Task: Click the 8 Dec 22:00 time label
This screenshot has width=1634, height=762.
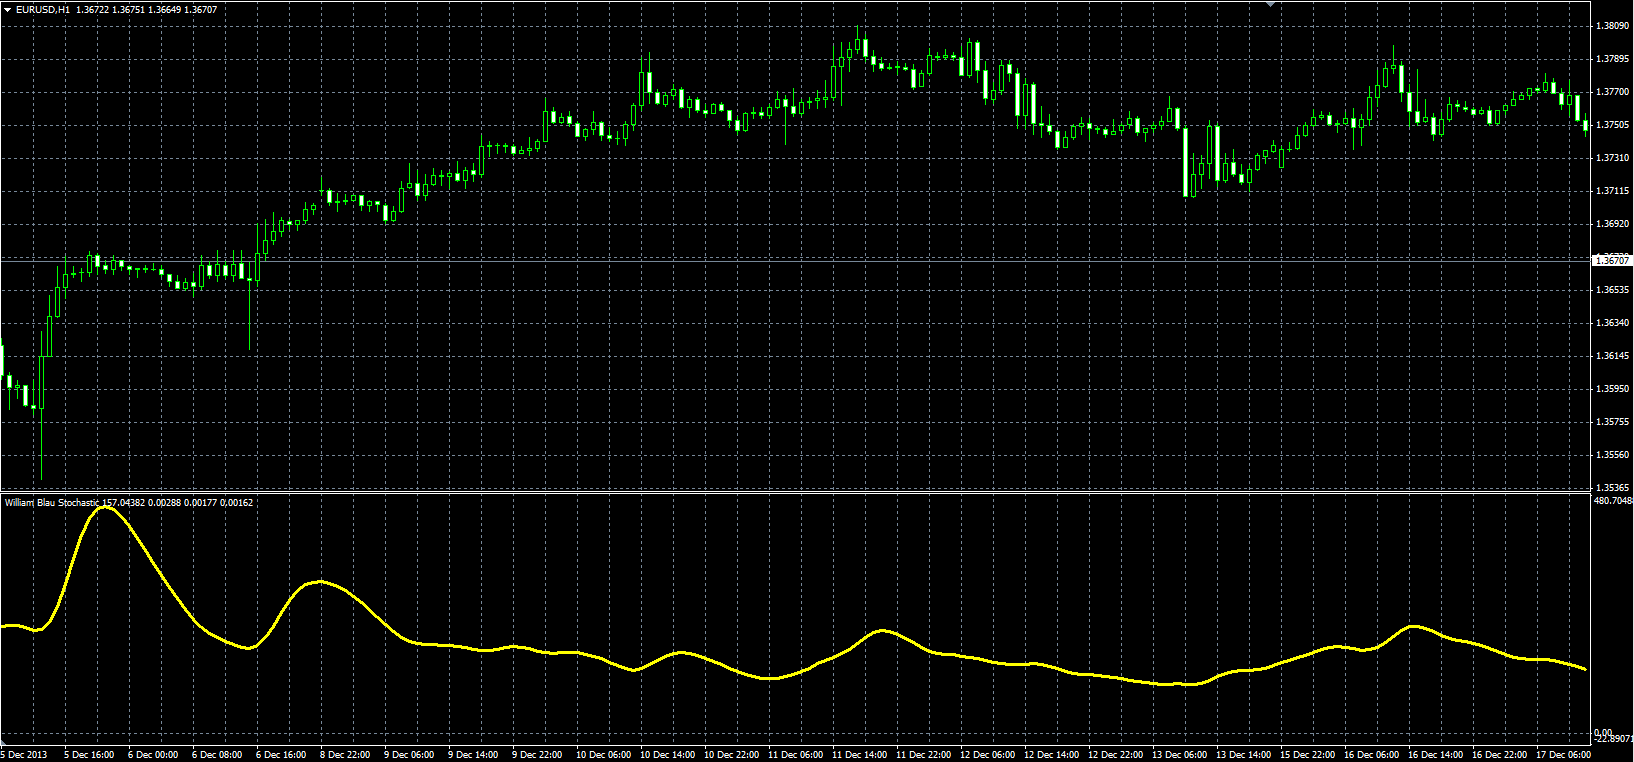Action: tap(345, 755)
